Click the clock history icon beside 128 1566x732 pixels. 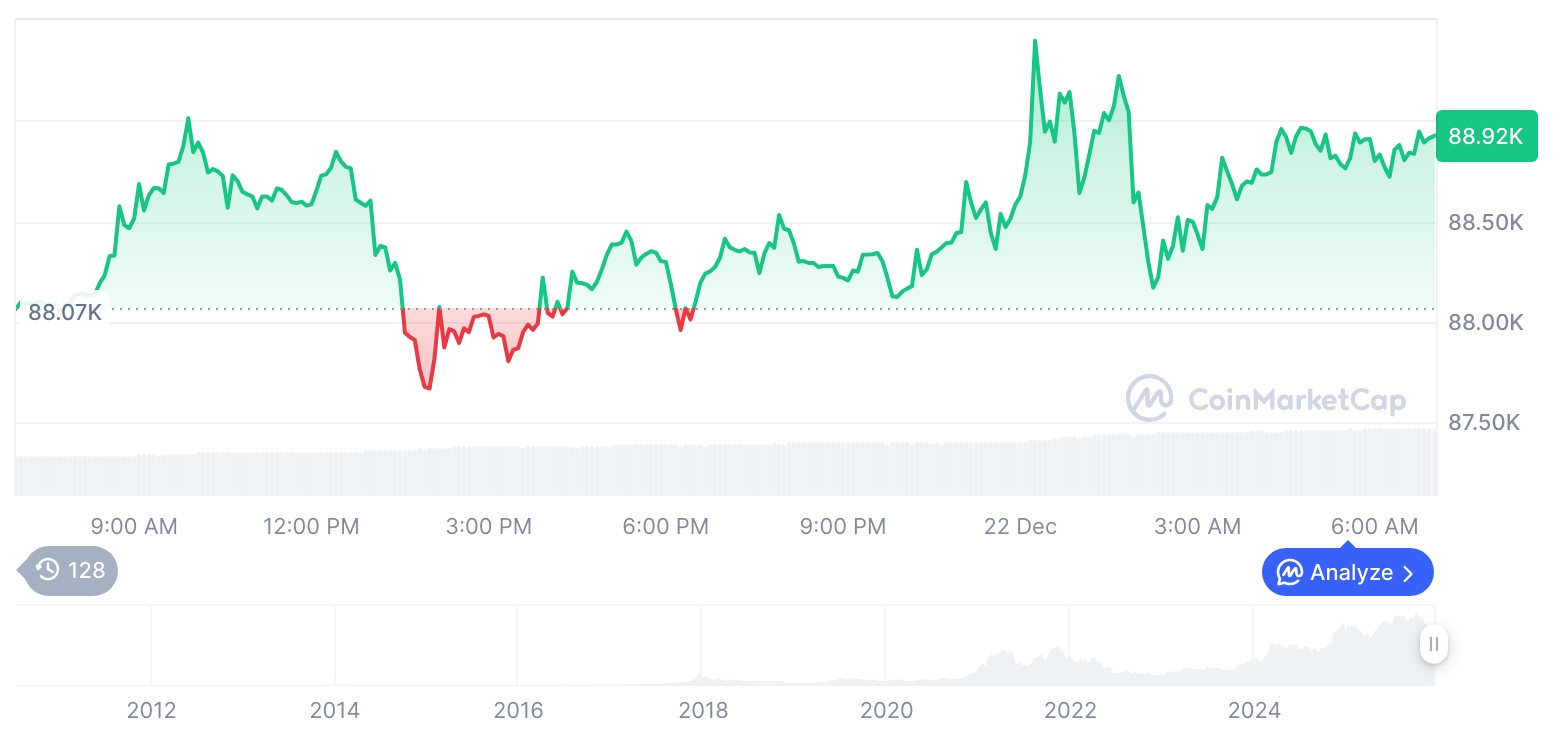coord(47,571)
